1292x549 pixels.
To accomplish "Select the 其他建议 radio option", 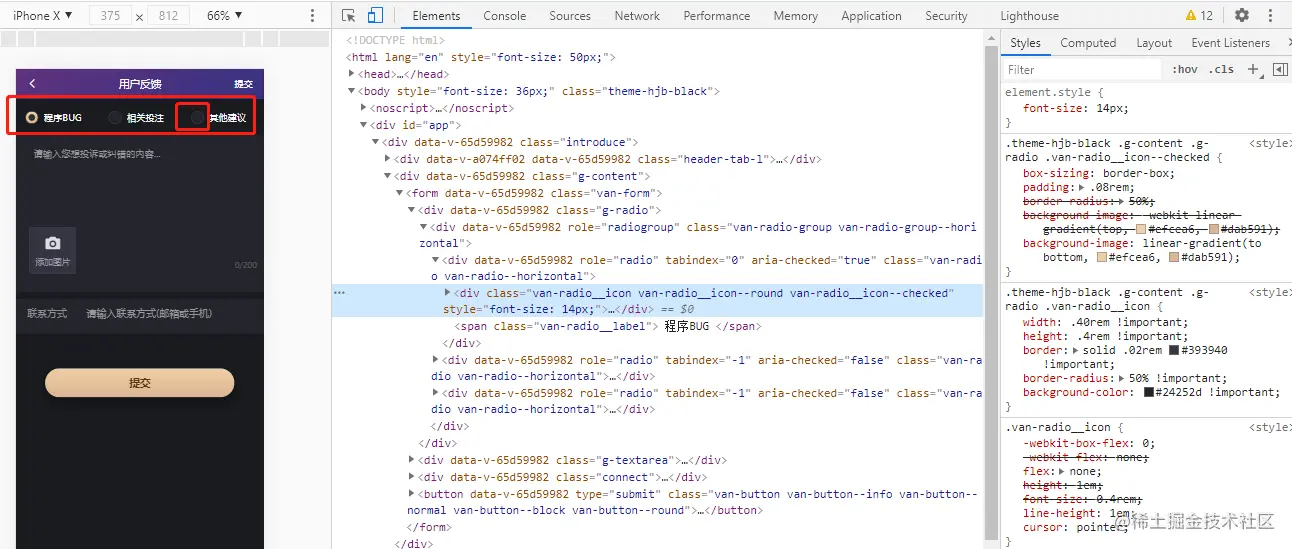I will point(218,117).
